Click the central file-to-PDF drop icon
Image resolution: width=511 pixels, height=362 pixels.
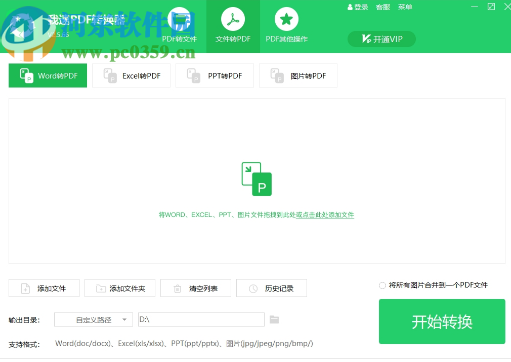tap(256, 179)
